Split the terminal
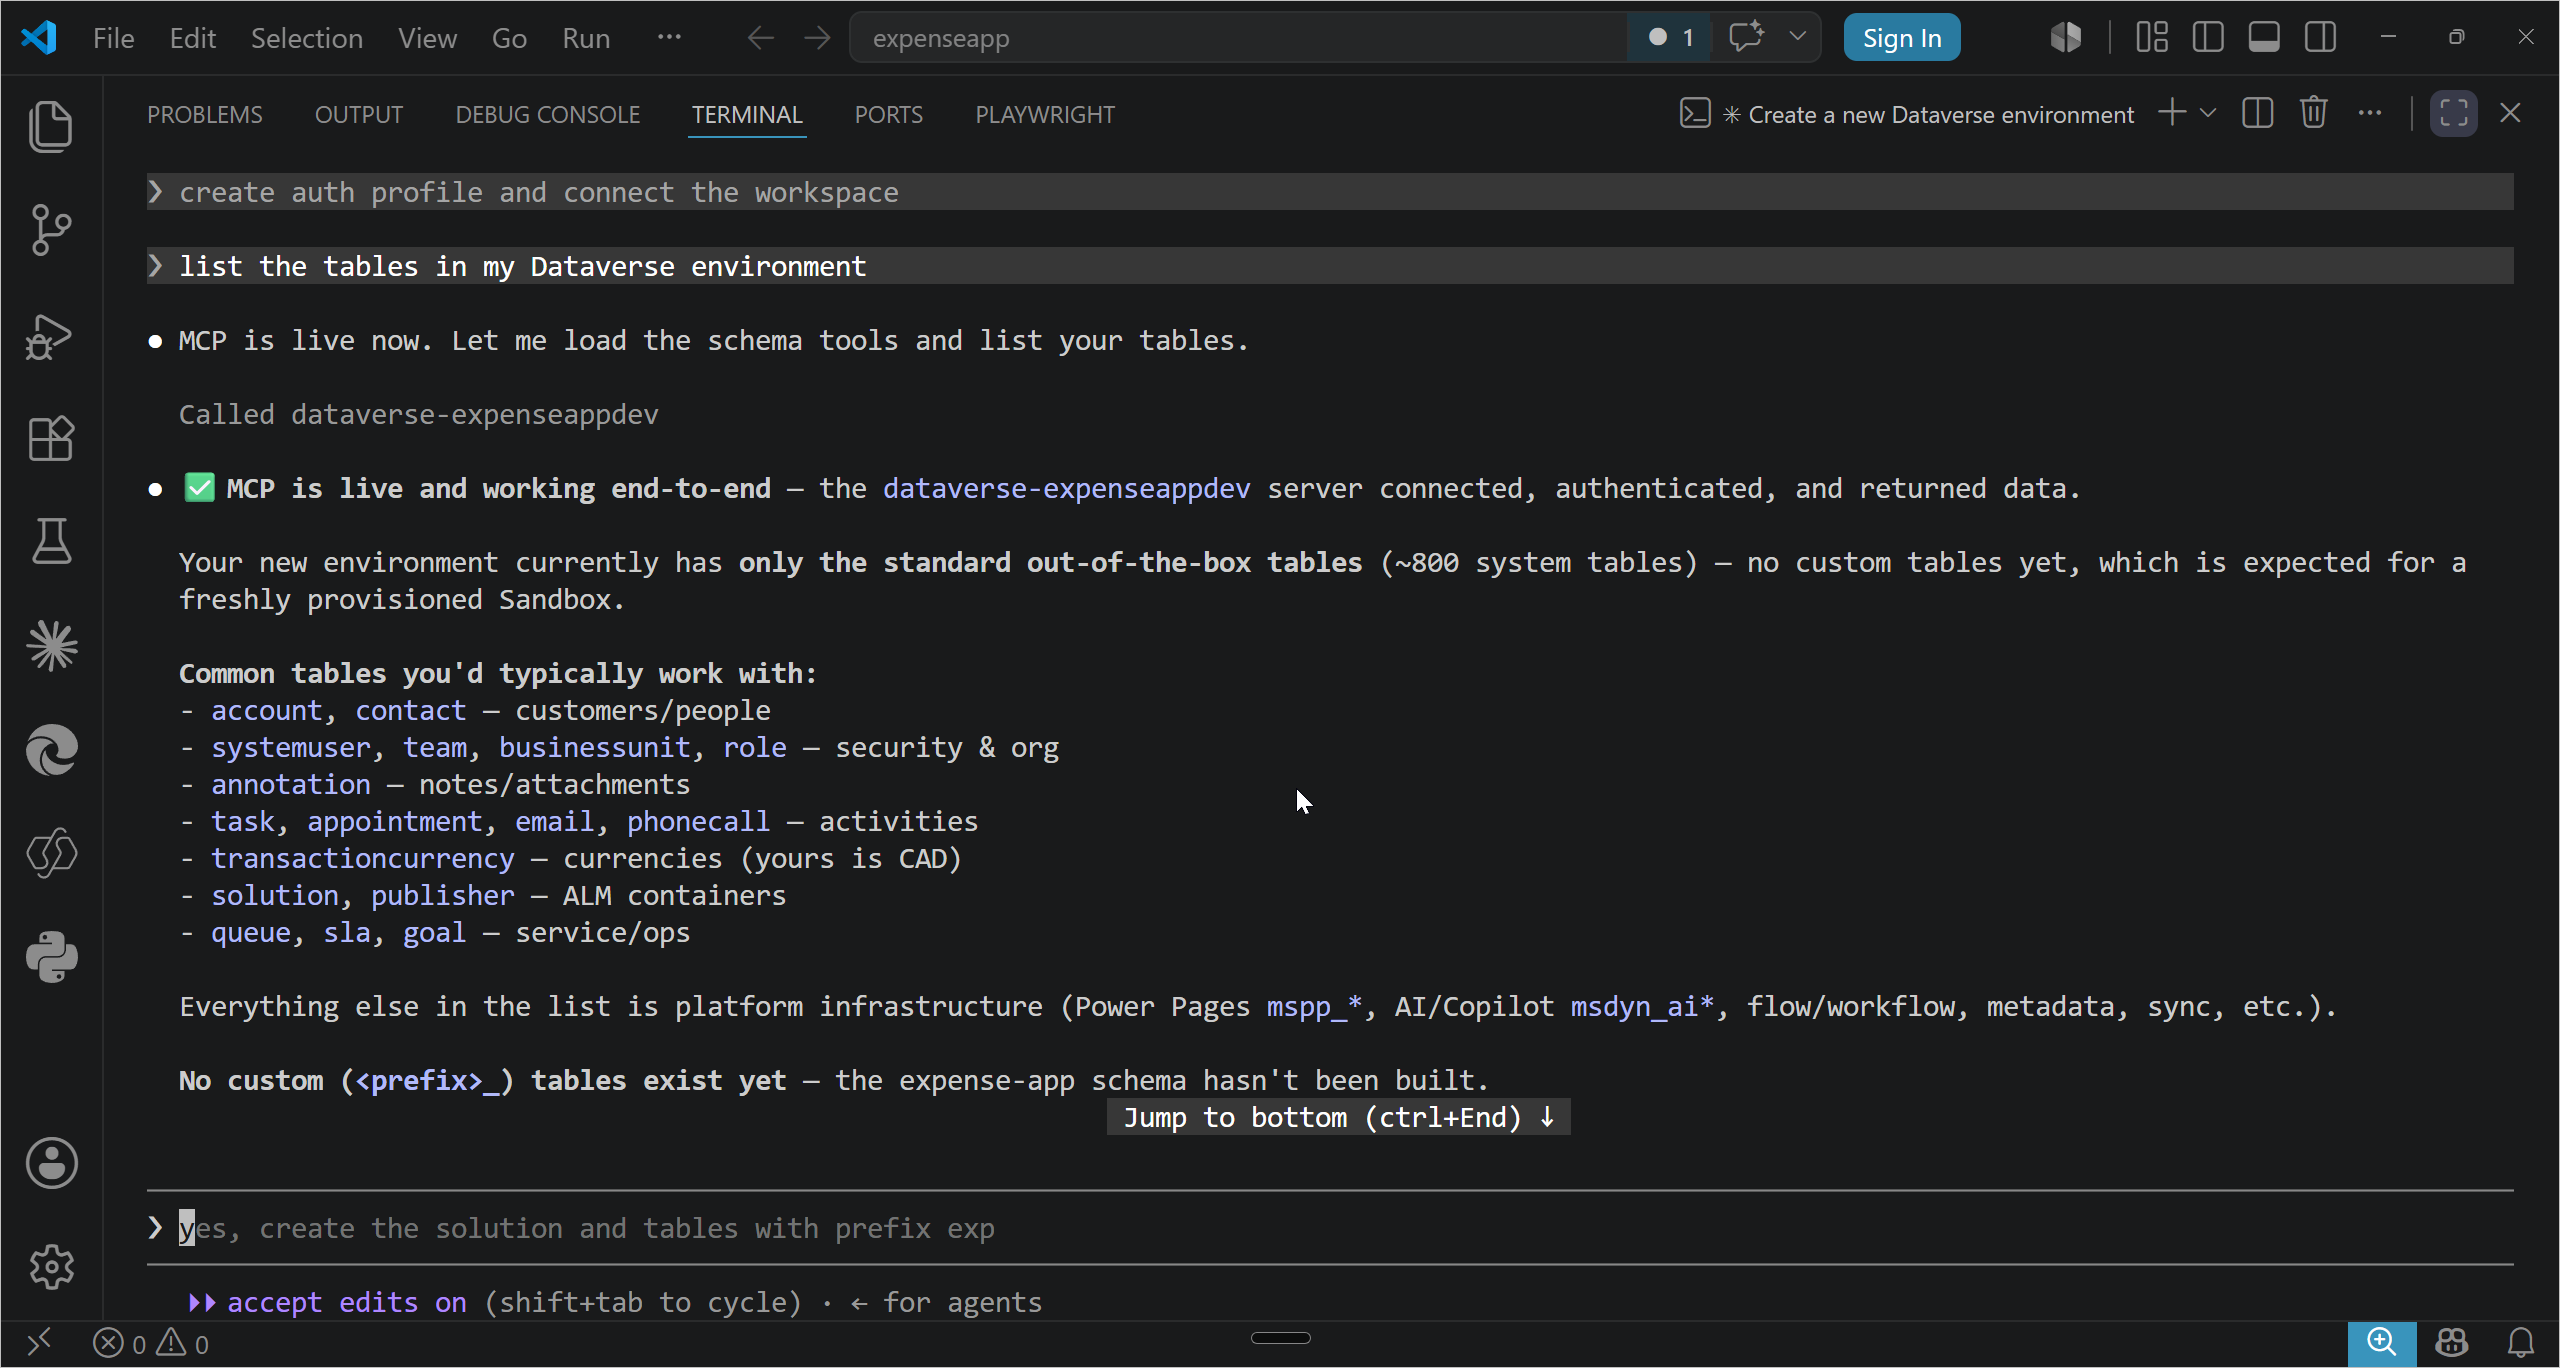 [x=2258, y=113]
